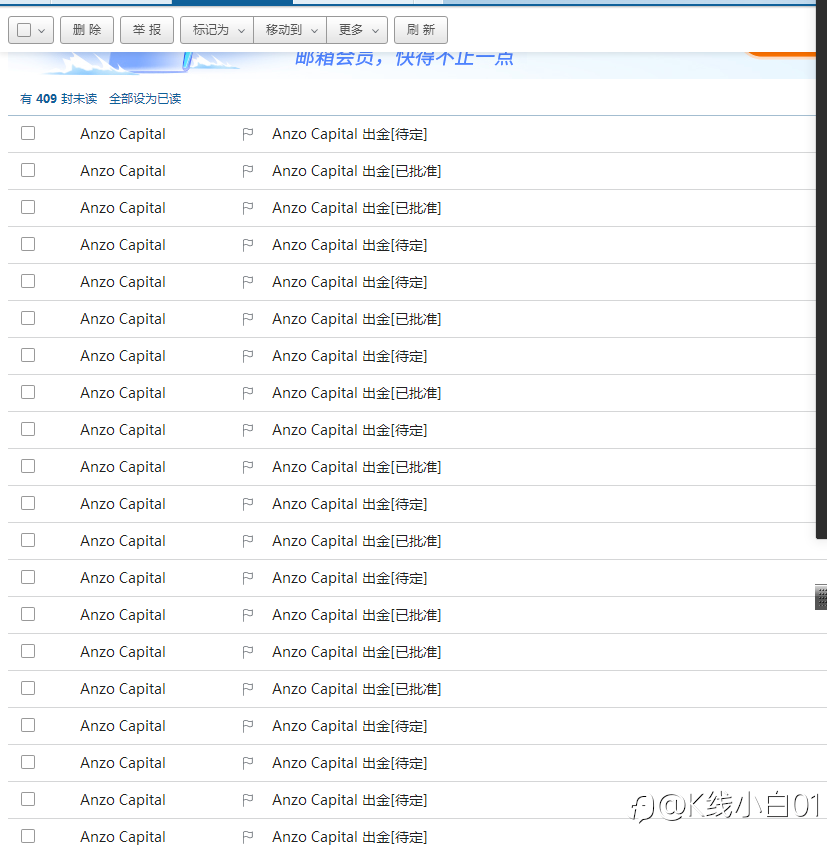Open the fourteenth email subject 出金[已批准]
The image size is (827, 855).
coord(357,615)
